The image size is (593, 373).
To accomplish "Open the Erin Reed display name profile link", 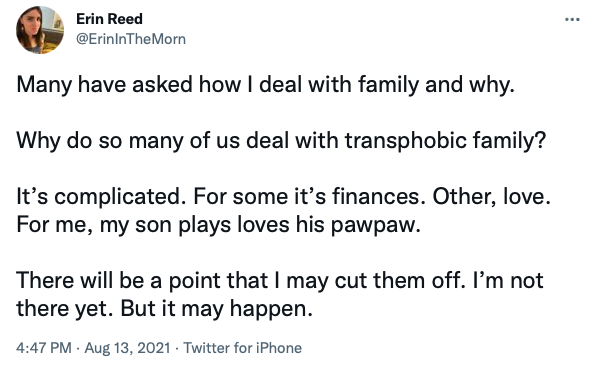I will pyautogui.click(x=109, y=19).
